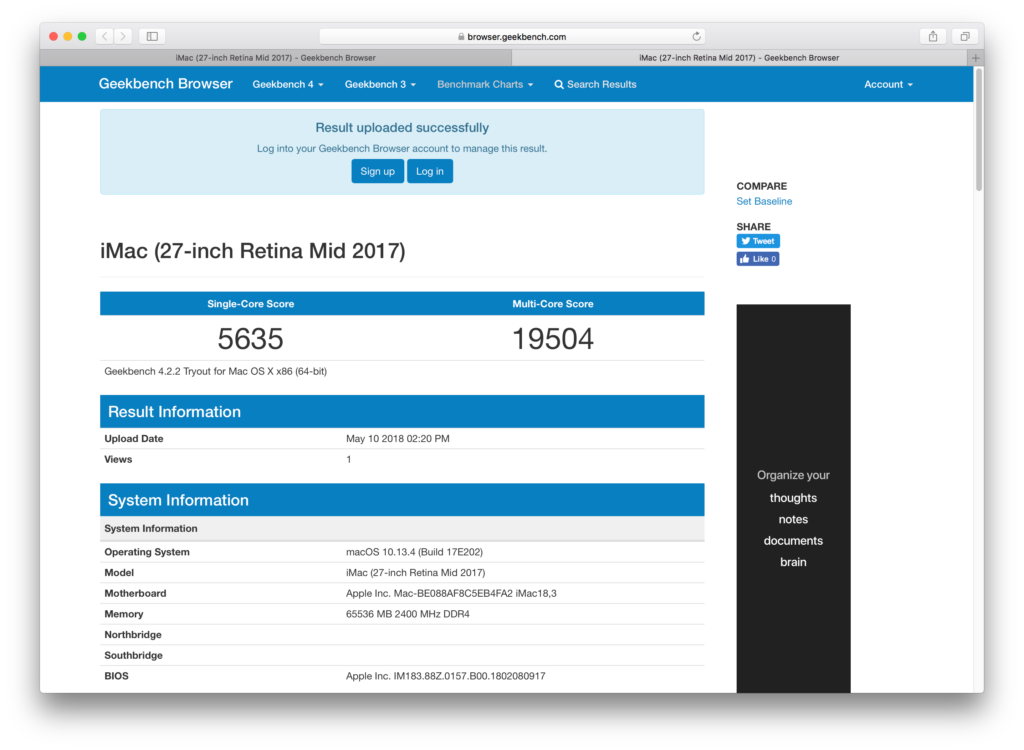Click the Safari forward arrow
This screenshot has height=750, width=1024.
123,37
